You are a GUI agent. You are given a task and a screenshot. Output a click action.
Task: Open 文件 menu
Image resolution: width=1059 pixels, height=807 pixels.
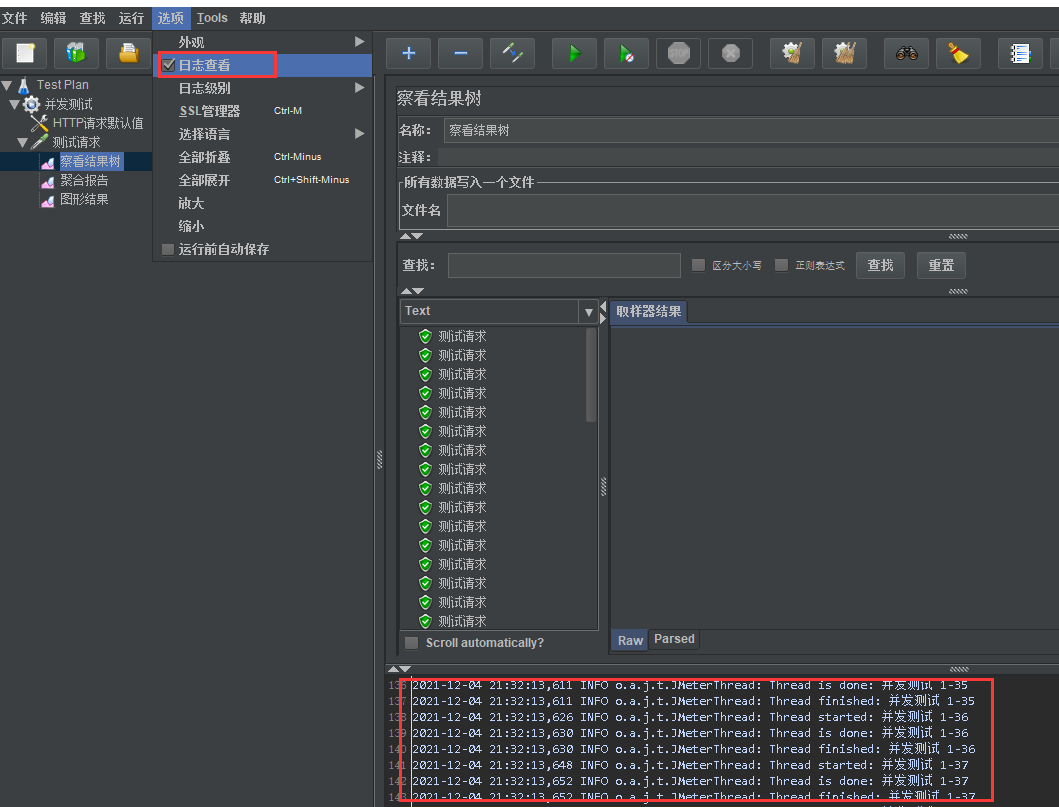[x=15, y=18]
